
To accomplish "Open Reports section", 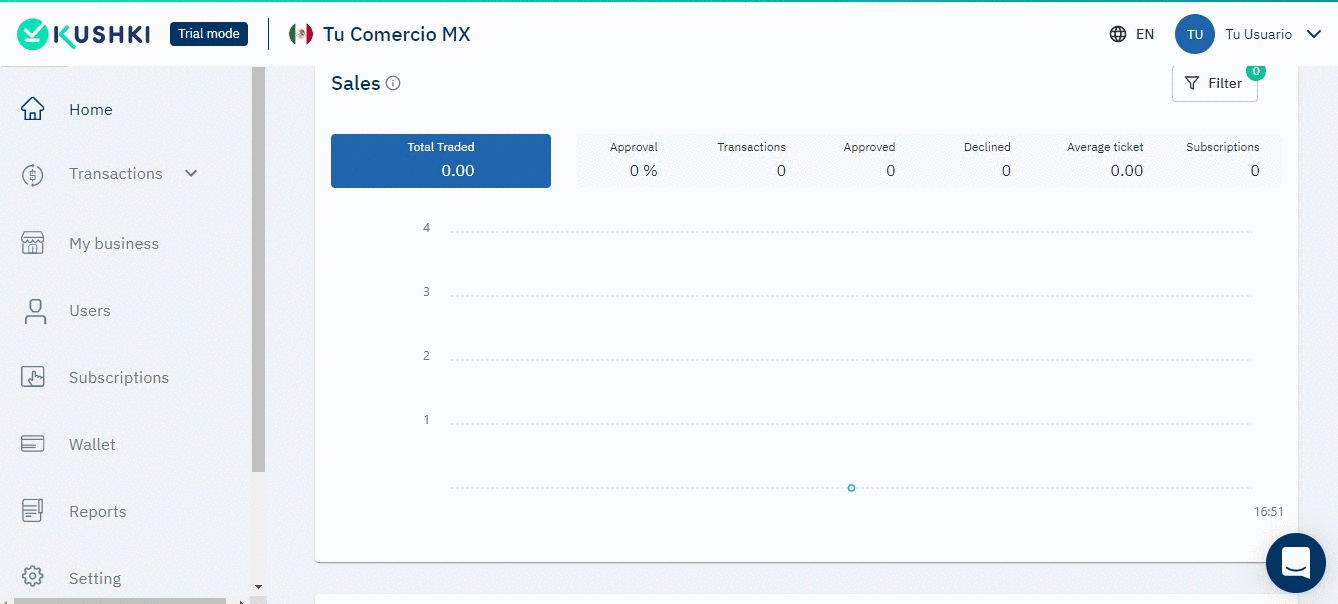I will 98,512.
